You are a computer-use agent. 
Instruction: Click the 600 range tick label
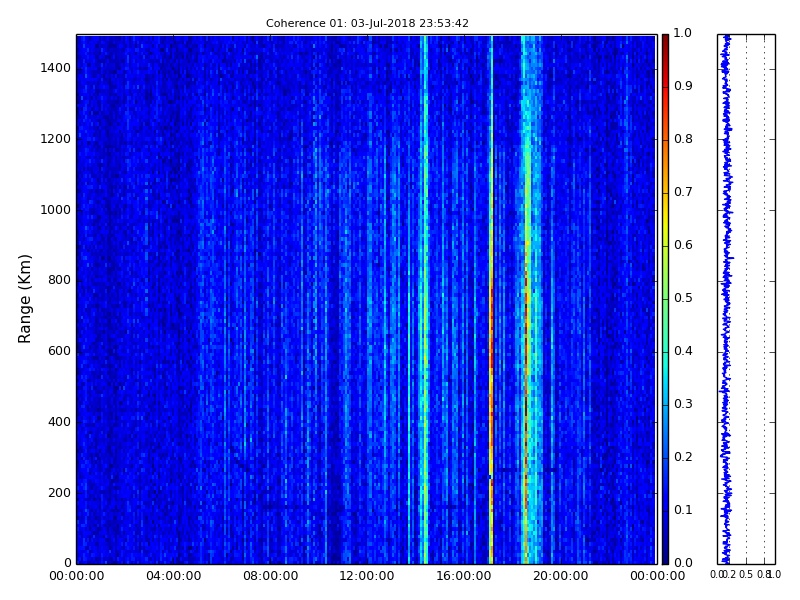click(60, 351)
